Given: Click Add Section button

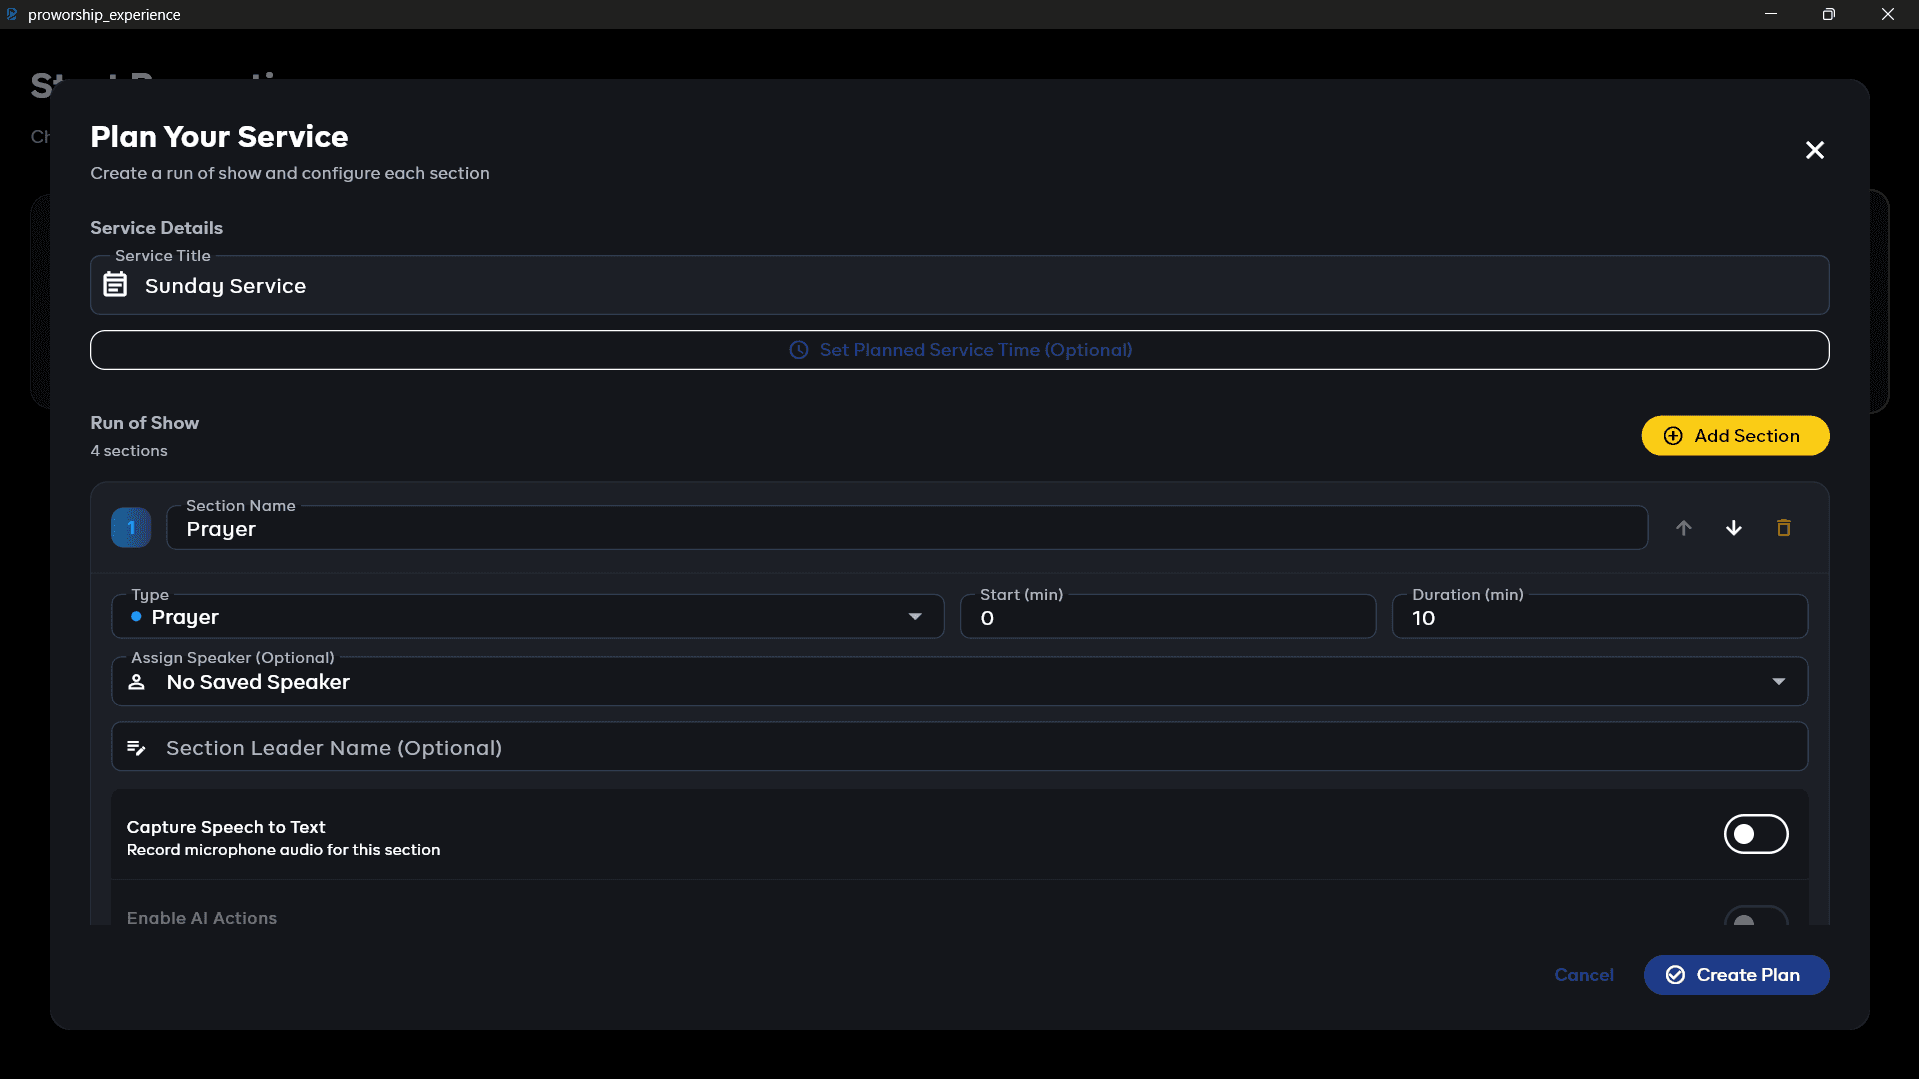Looking at the screenshot, I should pos(1735,436).
